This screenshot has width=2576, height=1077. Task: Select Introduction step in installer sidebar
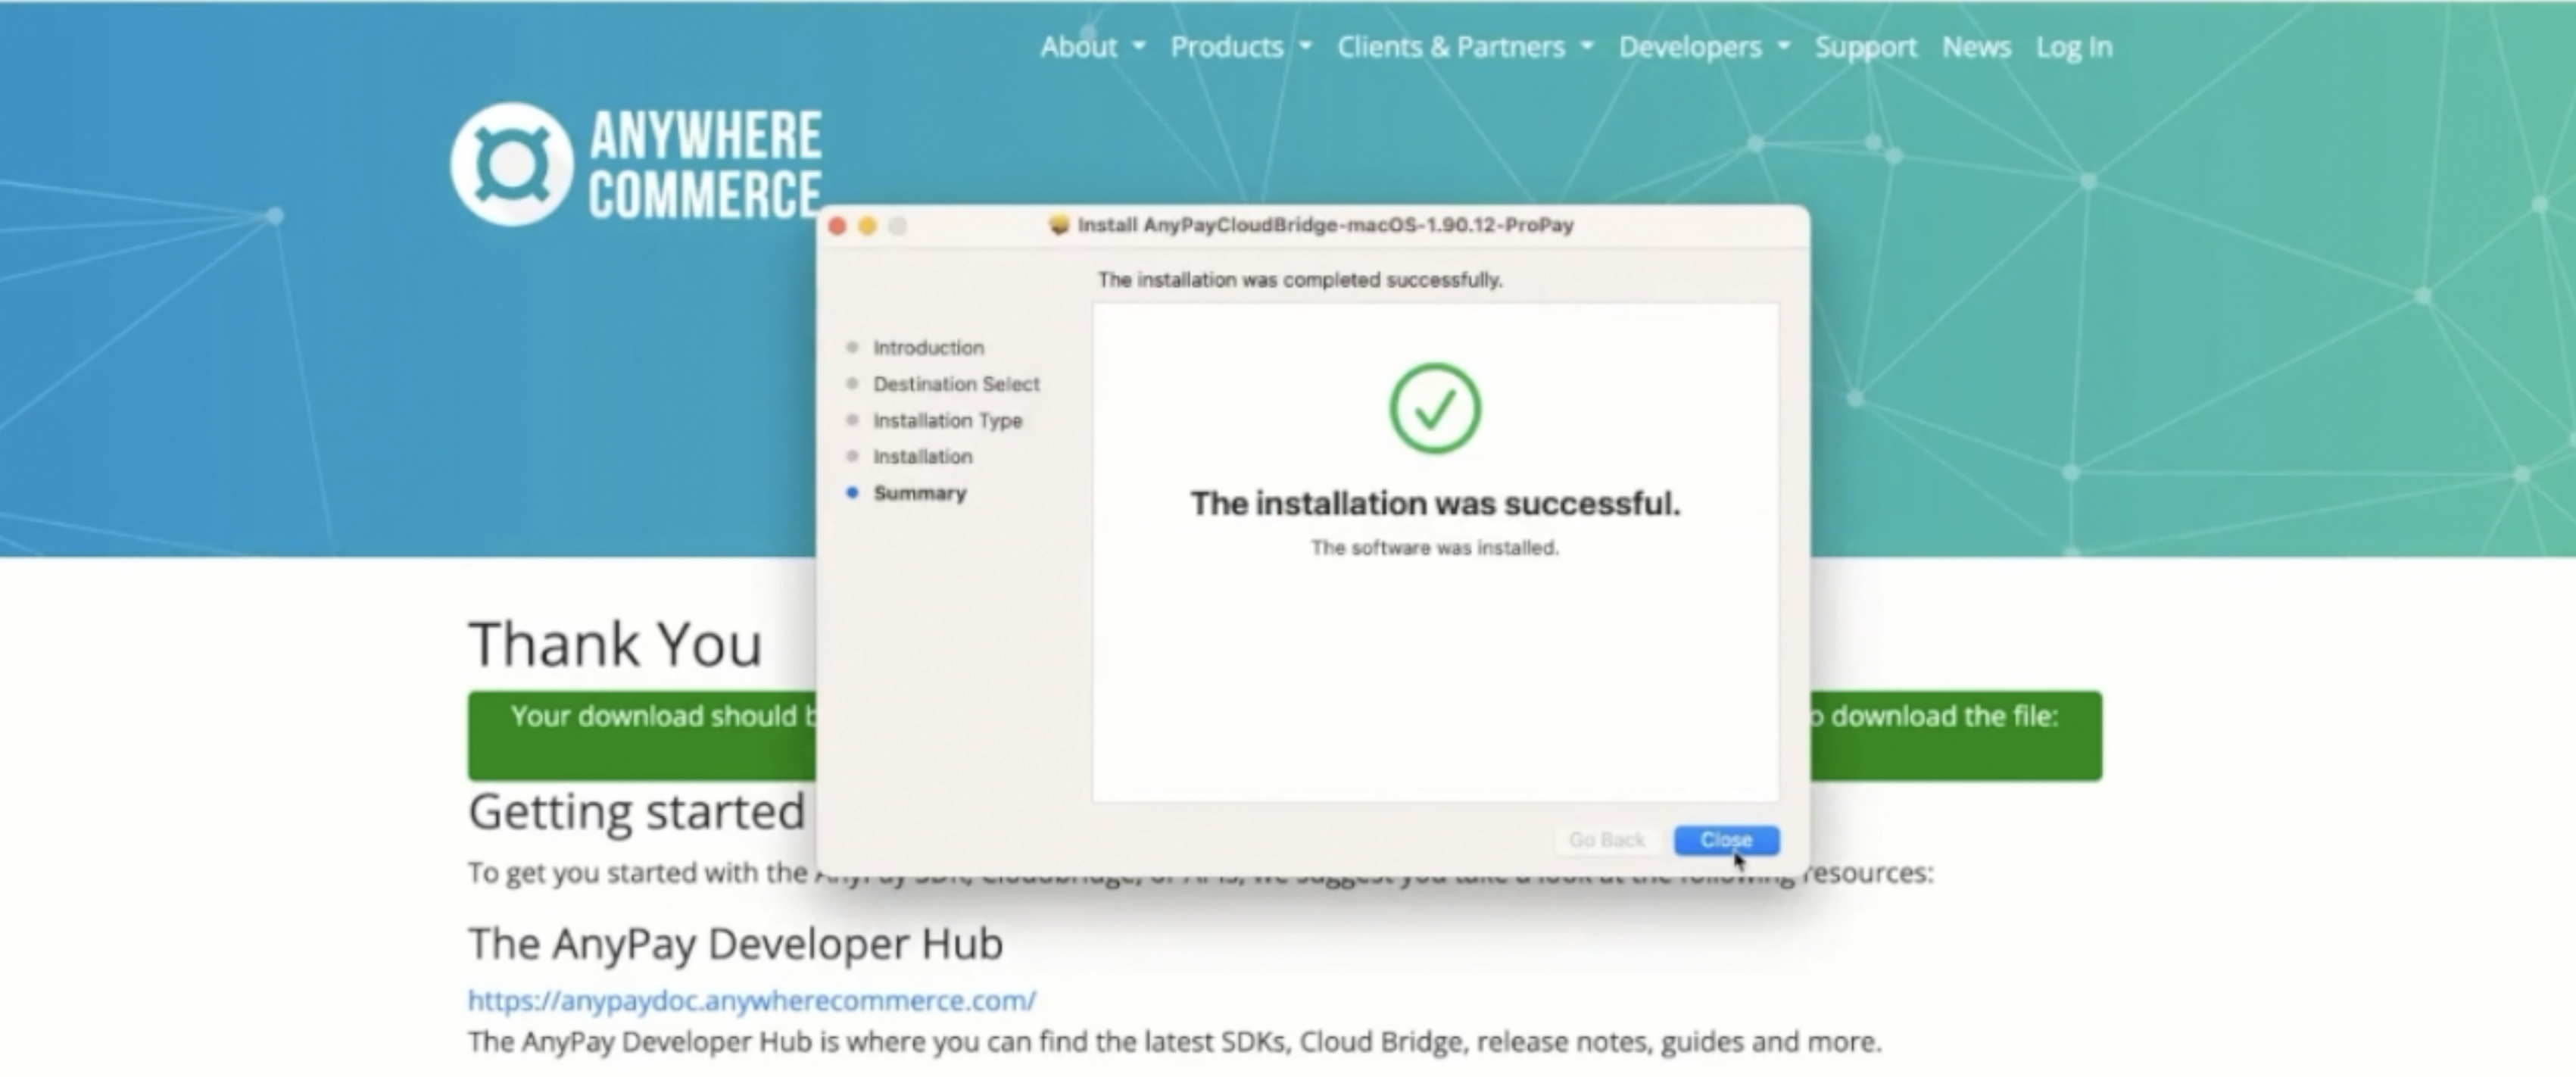point(928,348)
